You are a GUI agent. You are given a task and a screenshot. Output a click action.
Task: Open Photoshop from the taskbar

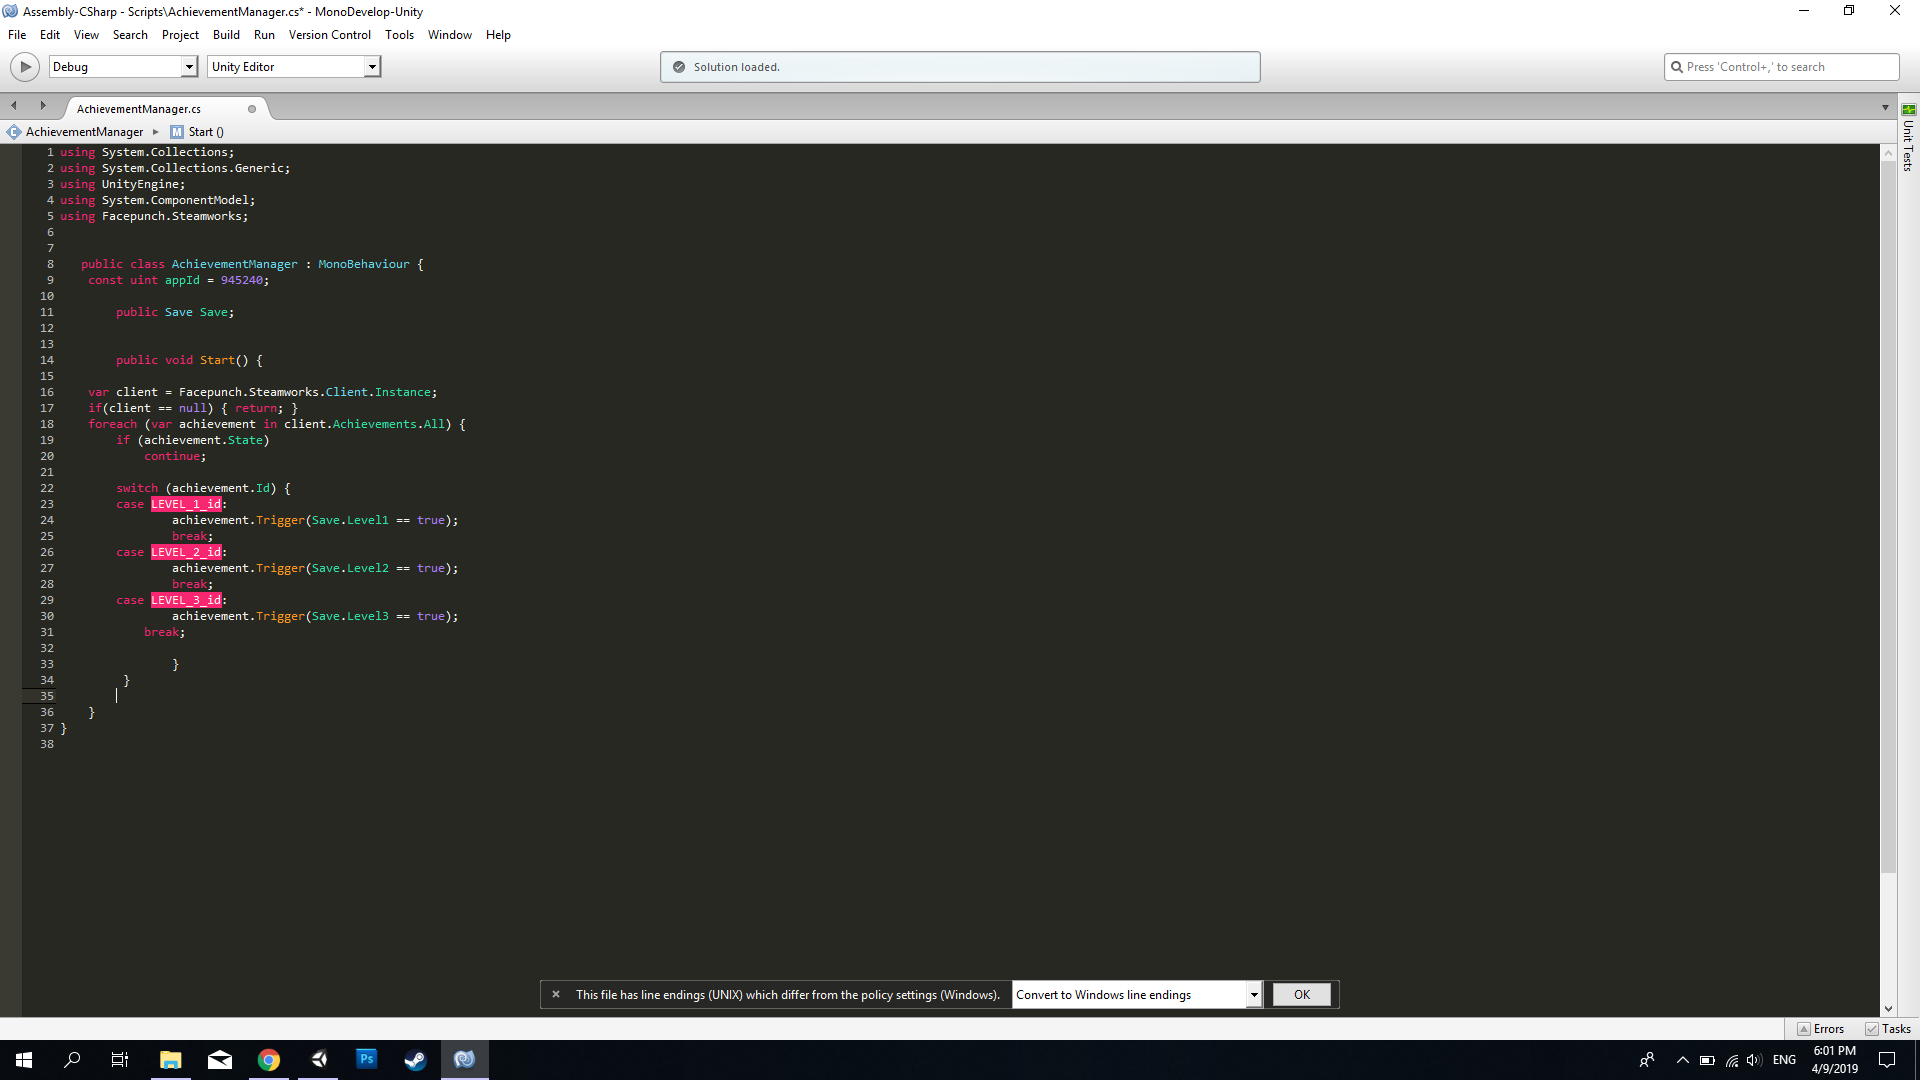(x=367, y=1059)
